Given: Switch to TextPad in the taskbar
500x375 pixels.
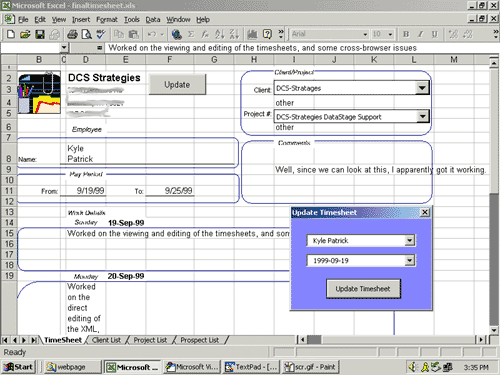Looking at the screenshot, I should pyautogui.click(x=251, y=367).
